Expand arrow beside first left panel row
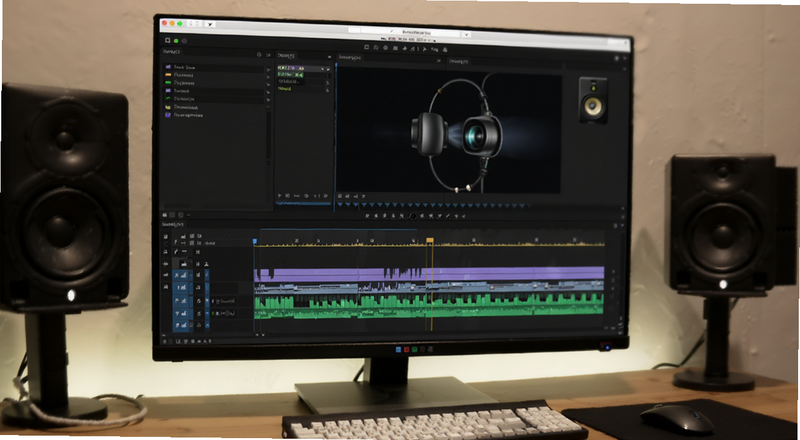 click(268, 69)
